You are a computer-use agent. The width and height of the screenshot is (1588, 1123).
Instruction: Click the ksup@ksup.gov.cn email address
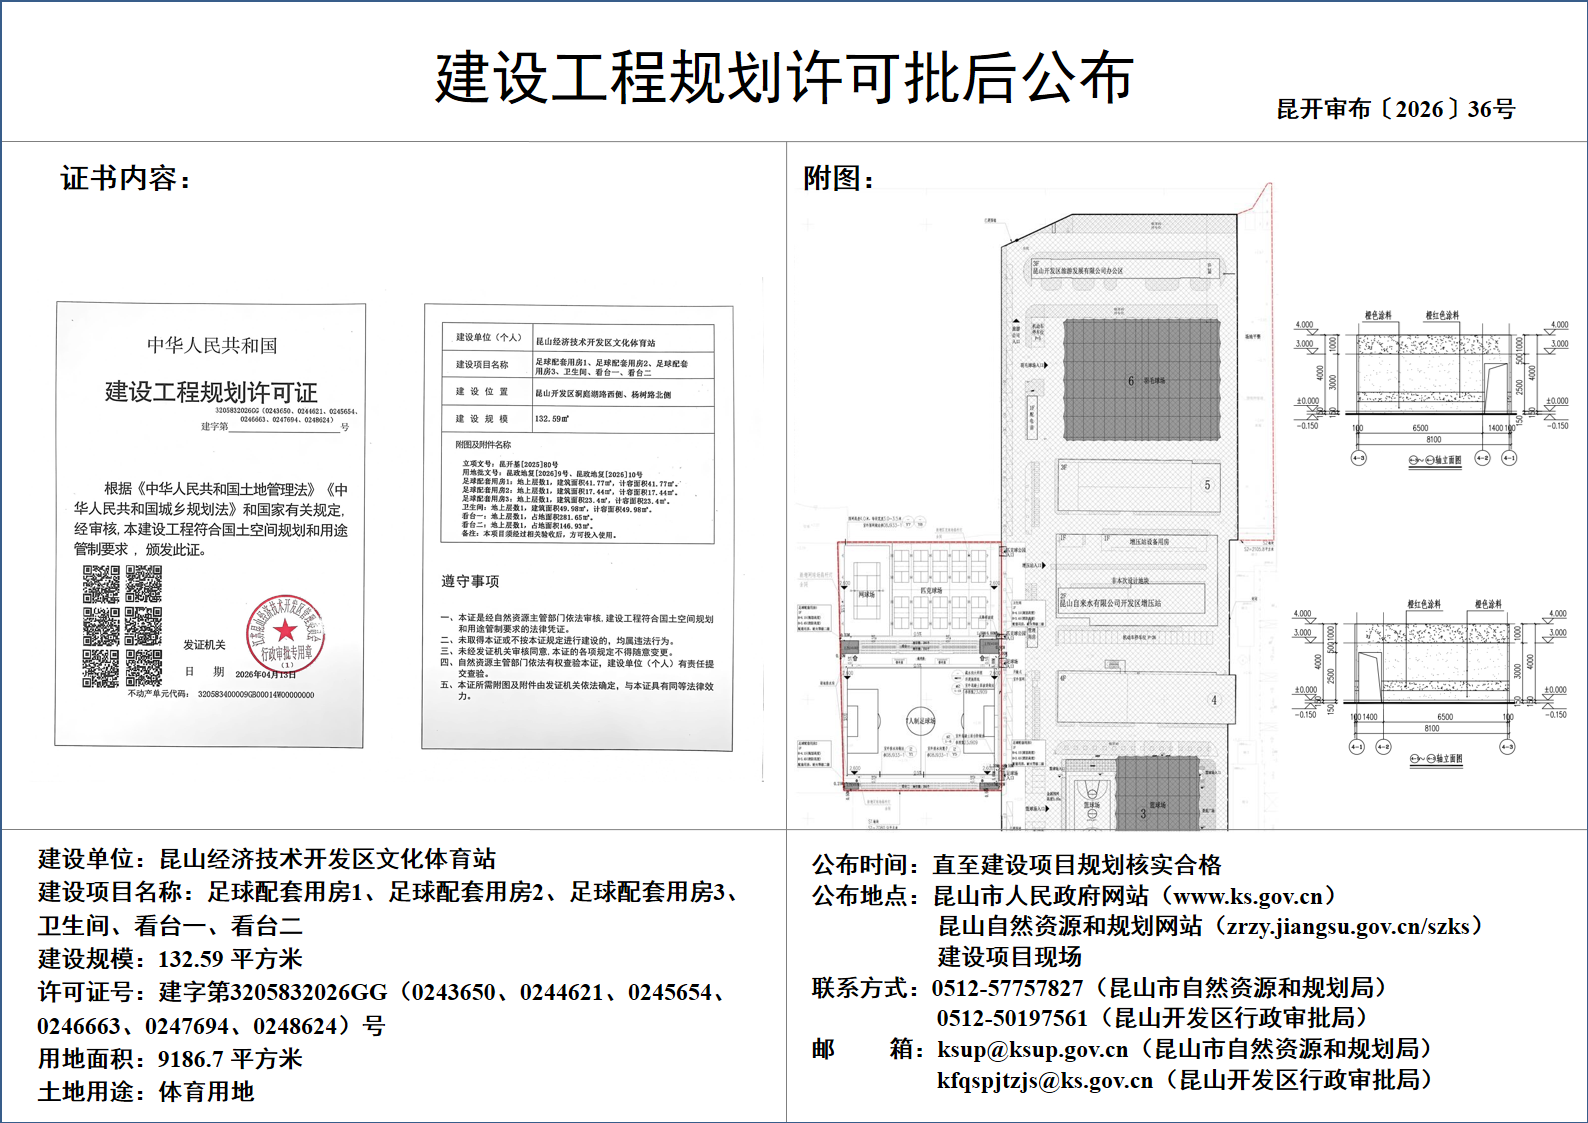(x=1032, y=1049)
